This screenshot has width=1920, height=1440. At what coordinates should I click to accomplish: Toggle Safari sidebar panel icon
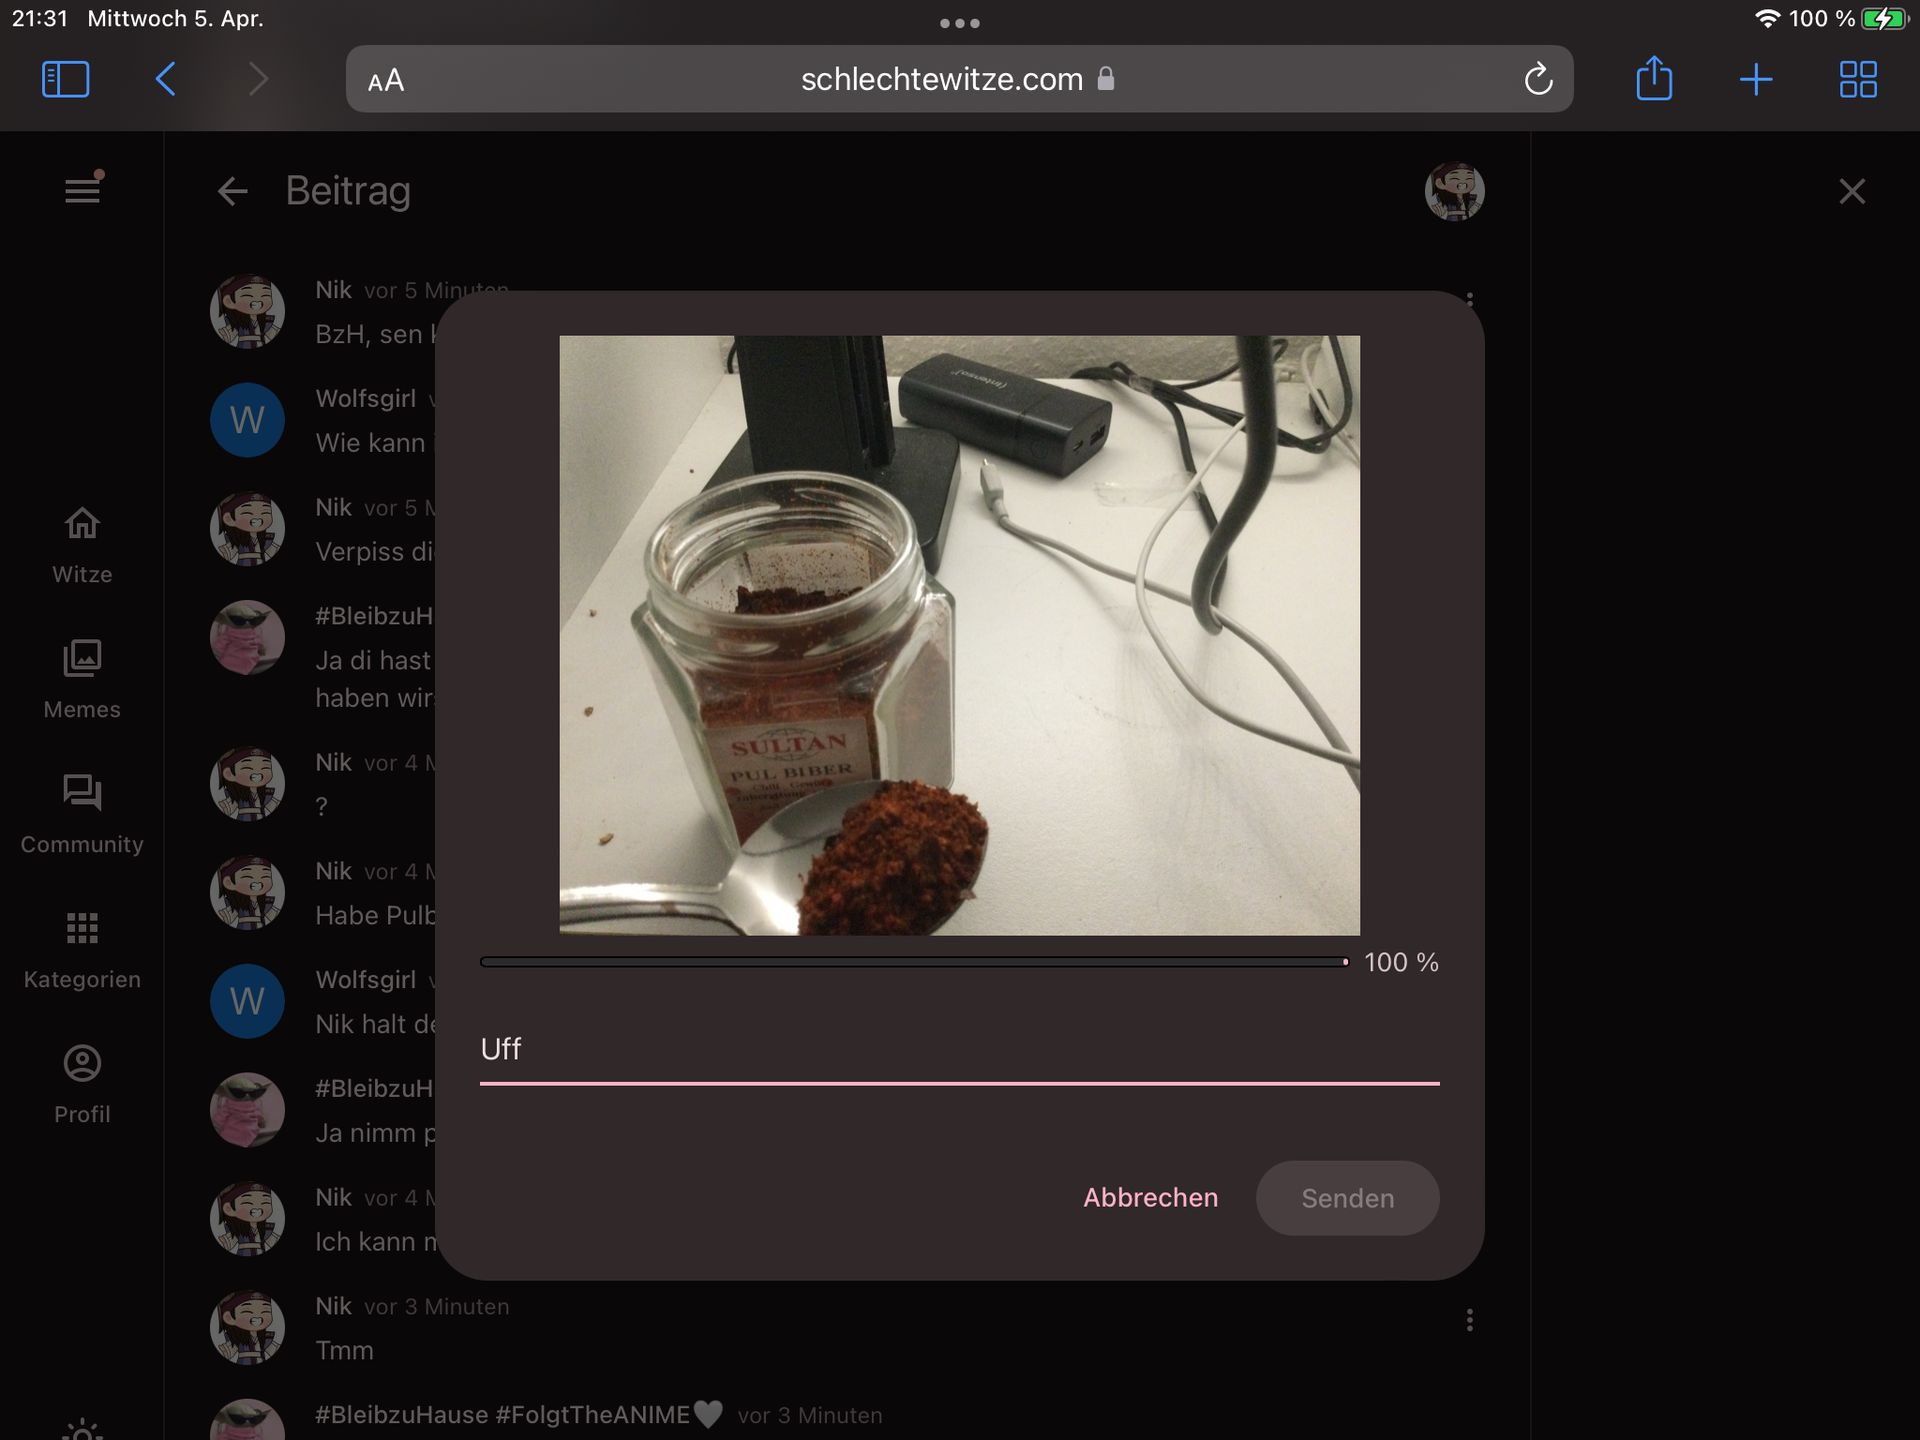[66, 79]
